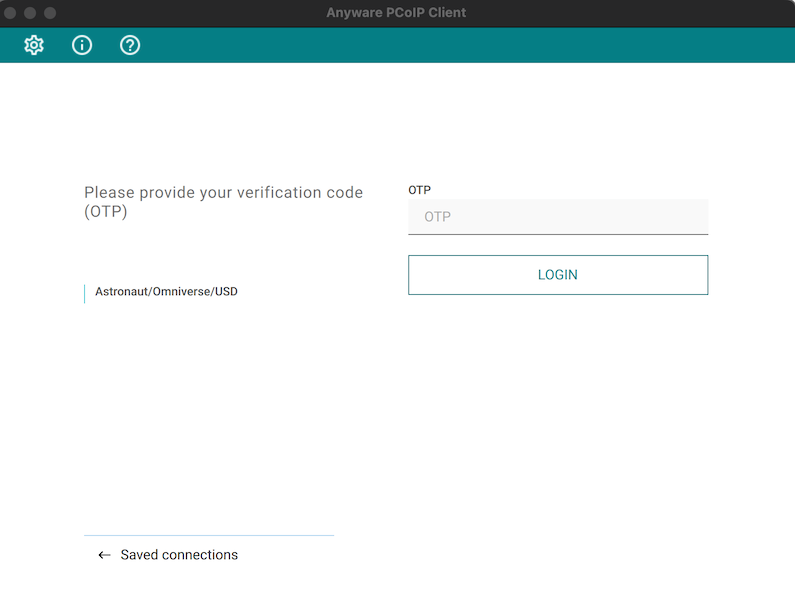Click the Astronaut/Omniverse/USD connection name

click(166, 292)
